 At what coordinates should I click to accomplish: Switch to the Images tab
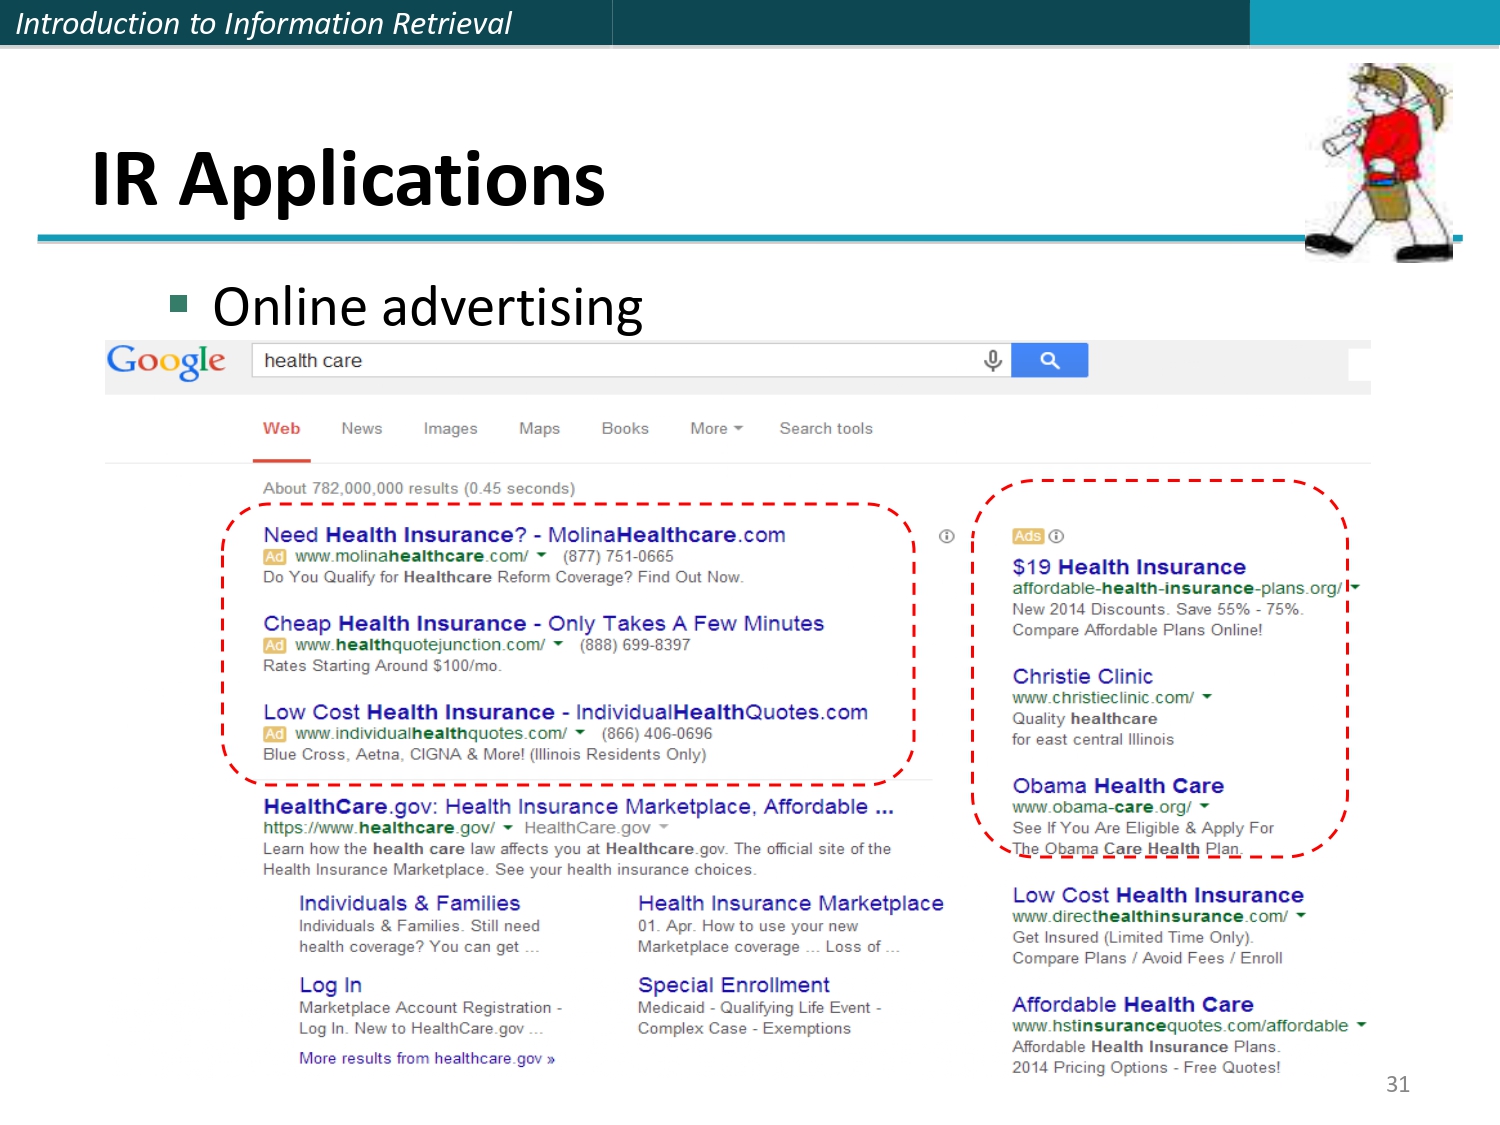450,428
